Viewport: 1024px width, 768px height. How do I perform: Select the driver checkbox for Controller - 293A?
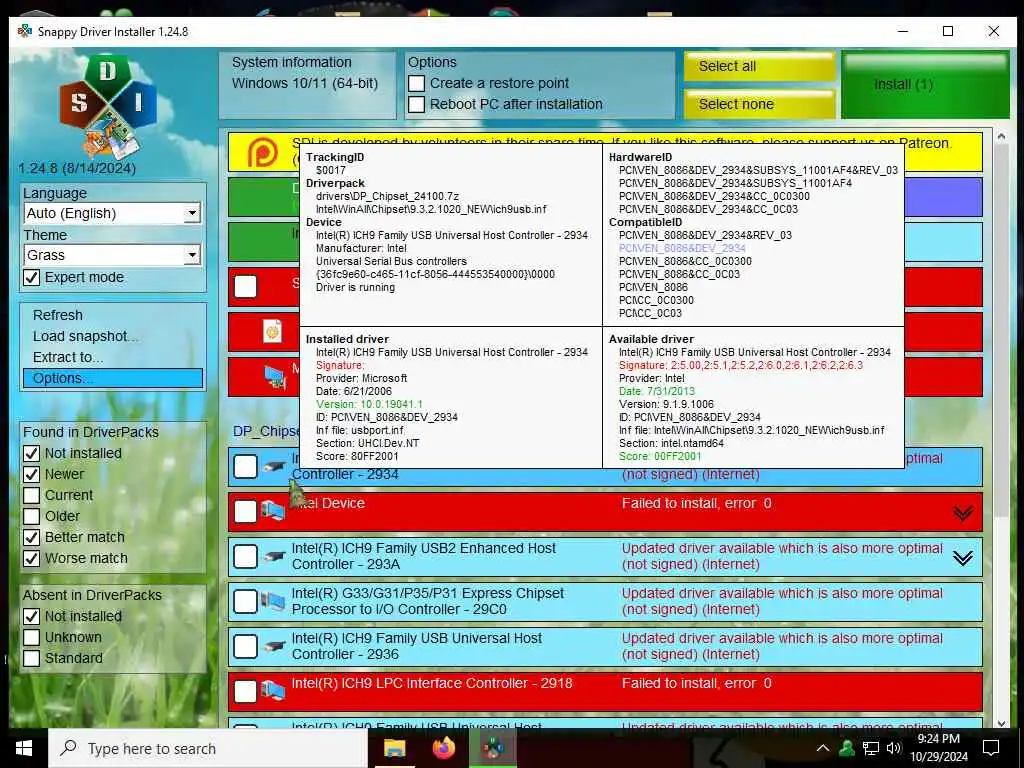point(246,556)
